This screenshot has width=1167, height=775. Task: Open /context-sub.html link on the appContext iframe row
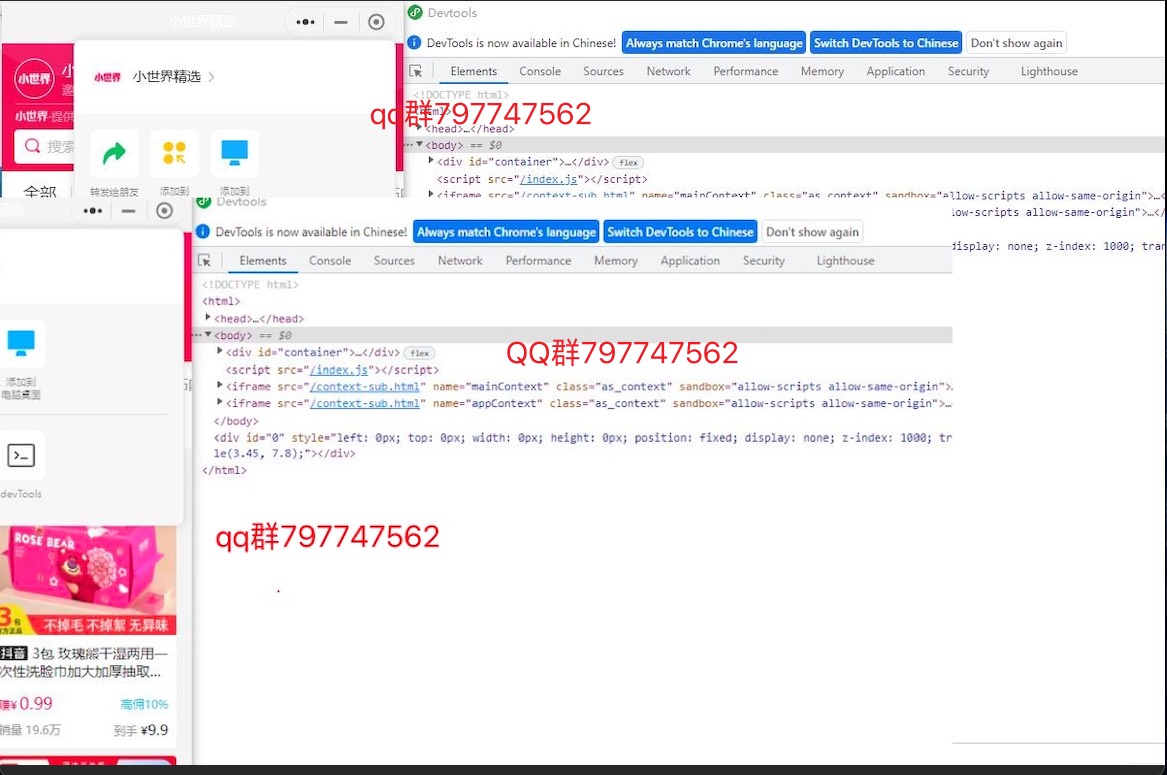pos(365,404)
